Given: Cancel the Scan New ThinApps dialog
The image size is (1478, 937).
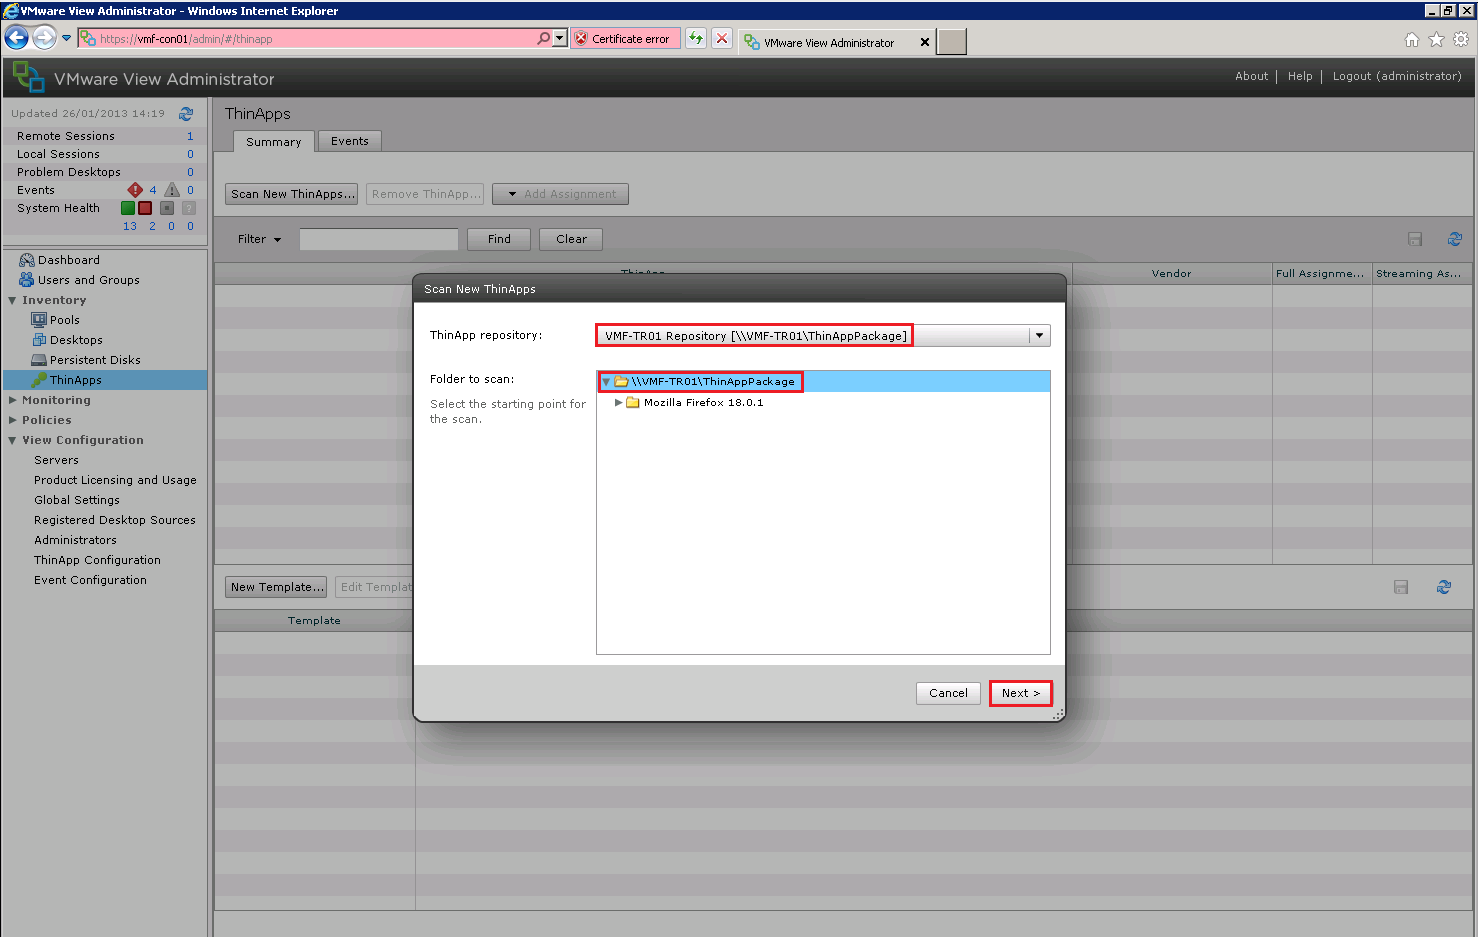Looking at the screenshot, I should click(x=947, y=693).
